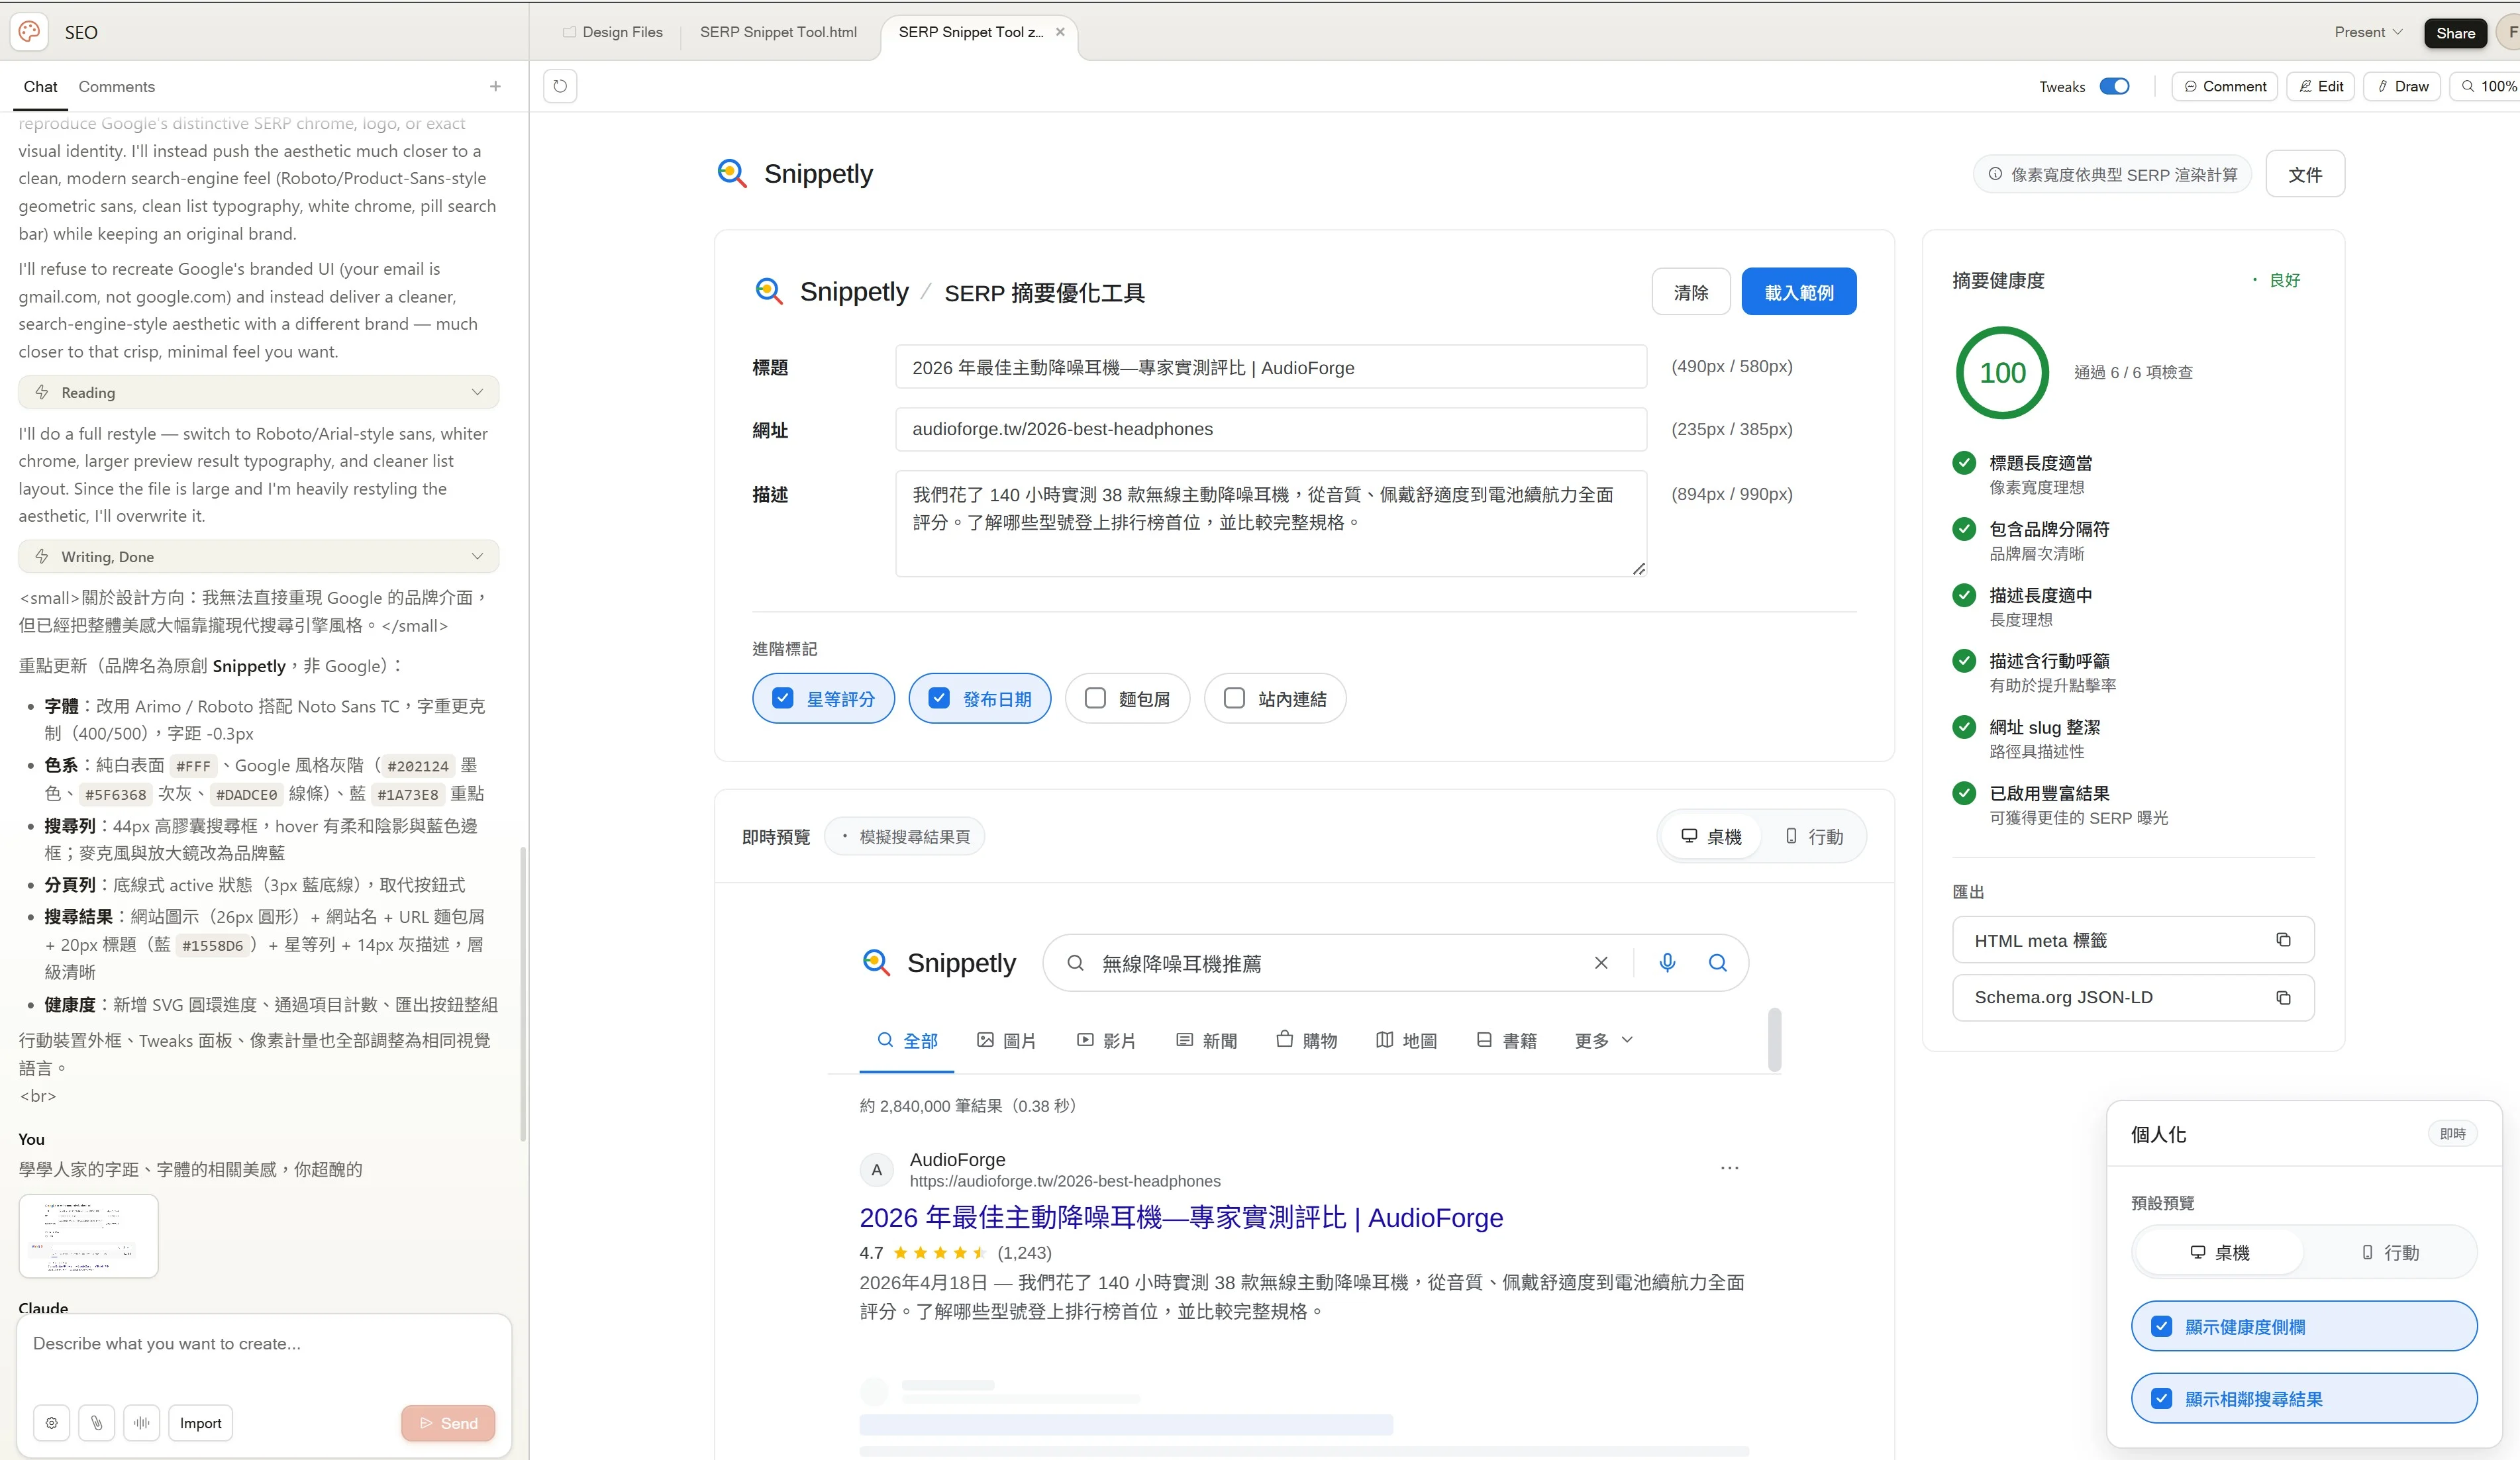
Task: Expand the Writing, Done step
Action: click(x=477, y=557)
